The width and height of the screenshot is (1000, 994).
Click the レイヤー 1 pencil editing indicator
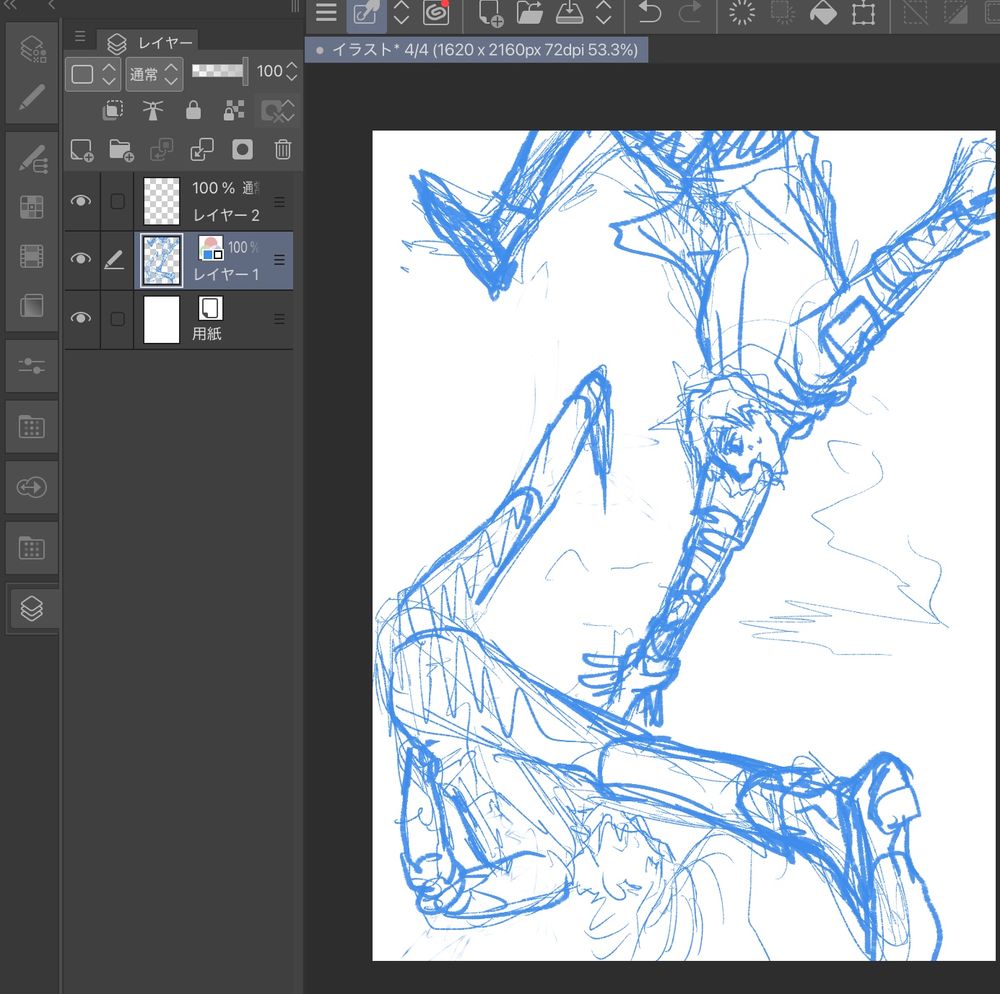pyautogui.click(x=114, y=259)
